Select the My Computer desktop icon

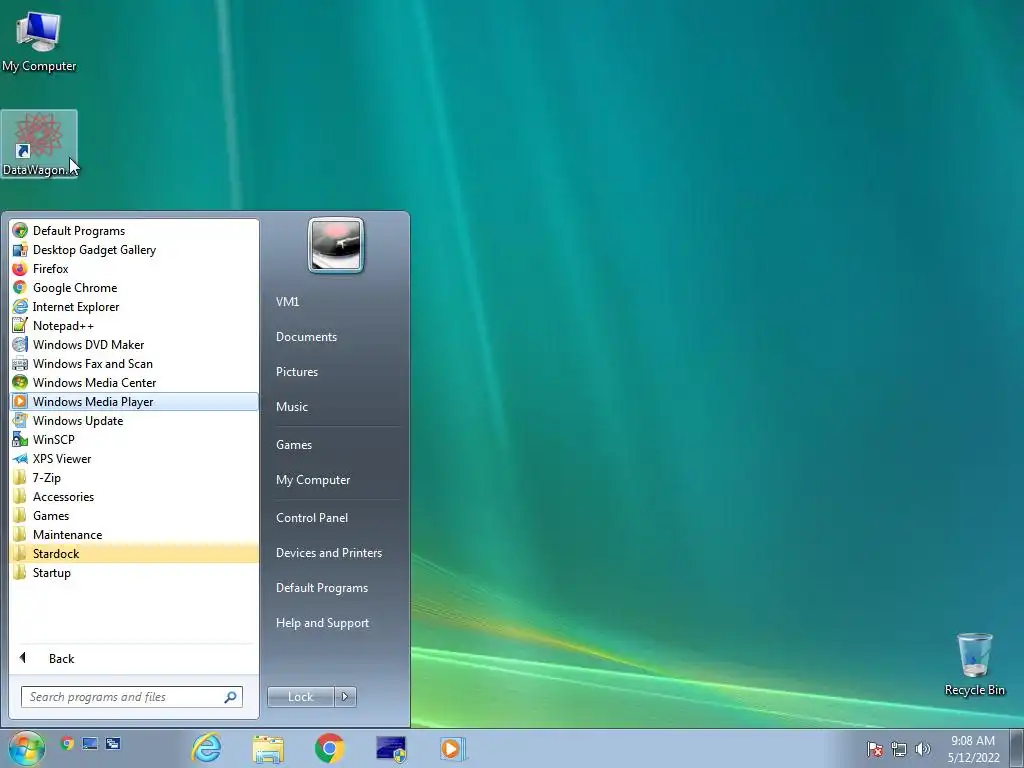[39, 41]
